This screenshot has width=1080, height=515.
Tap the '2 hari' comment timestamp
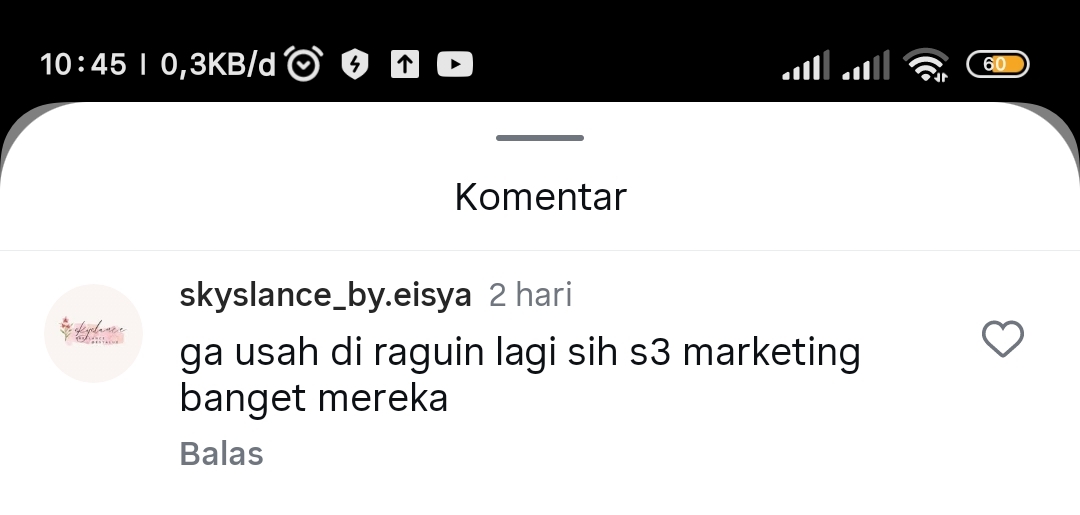[x=530, y=295]
